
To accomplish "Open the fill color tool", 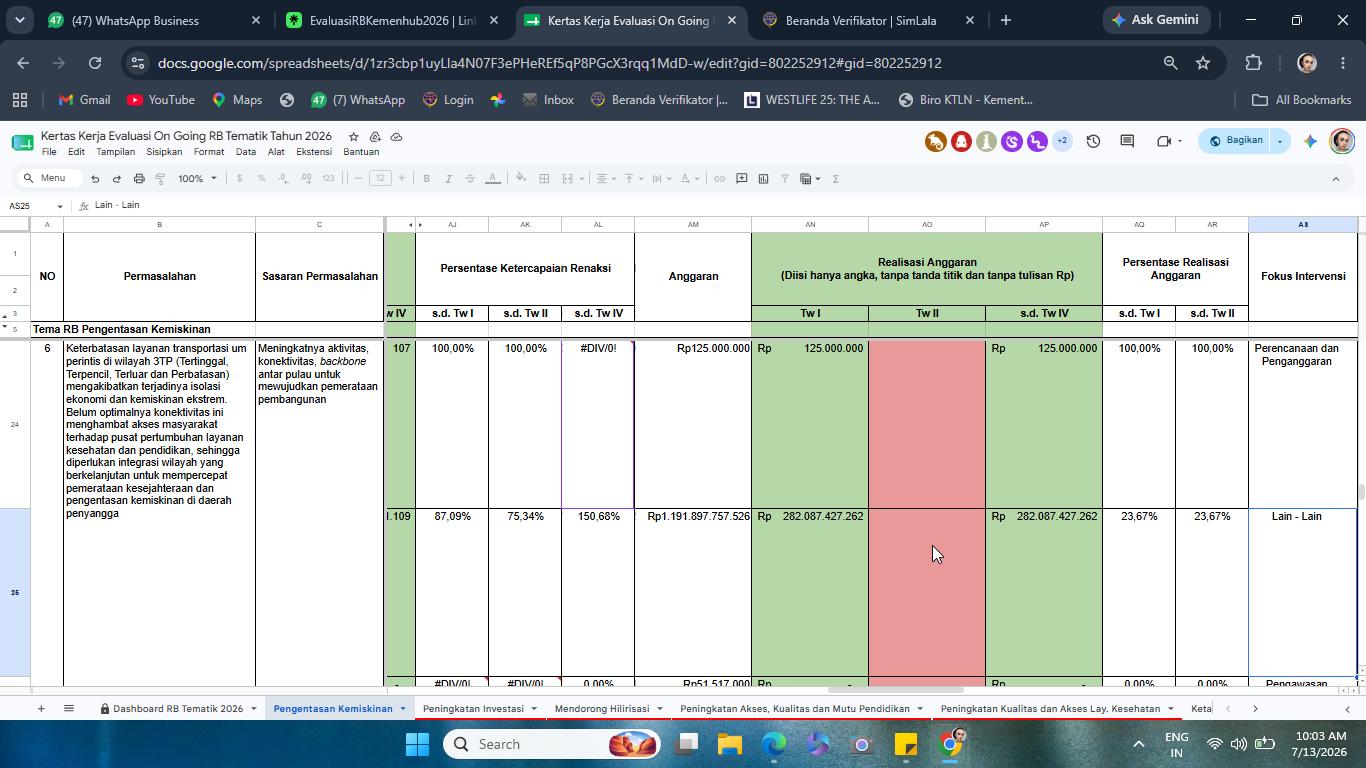I will coord(520,178).
